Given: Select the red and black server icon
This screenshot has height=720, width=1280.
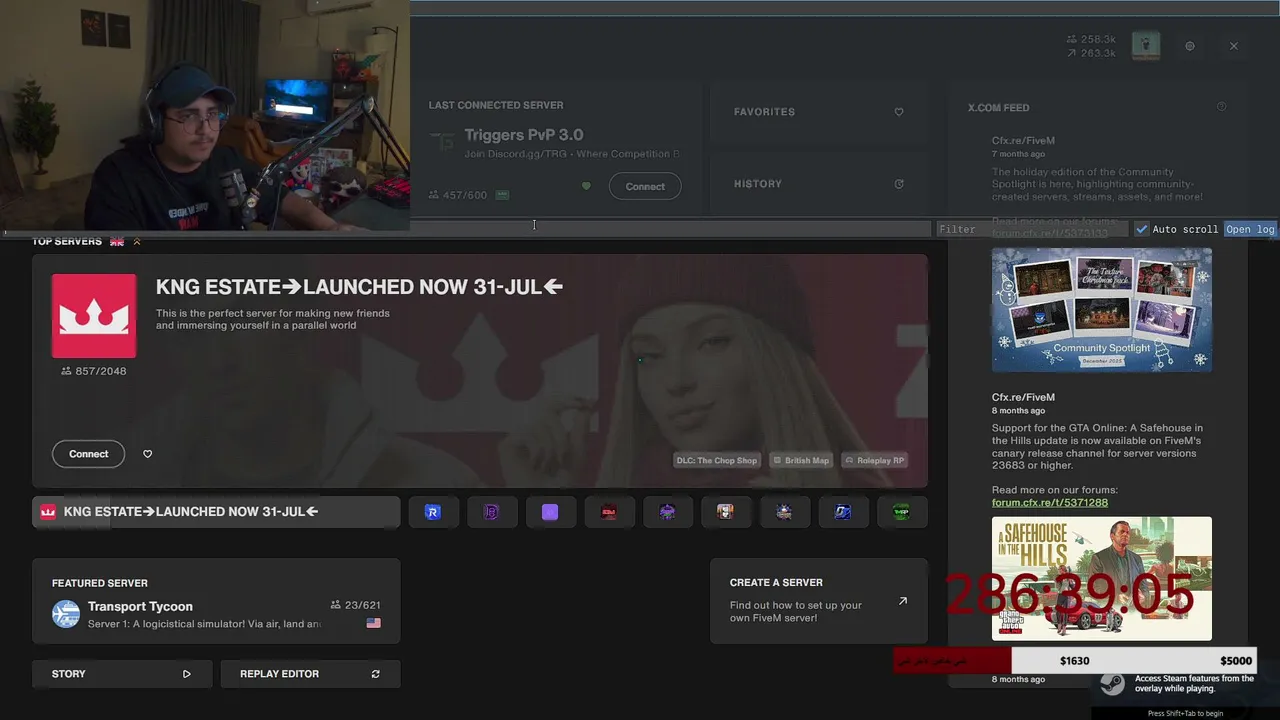Looking at the screenshot, I should tap(608, 512).
